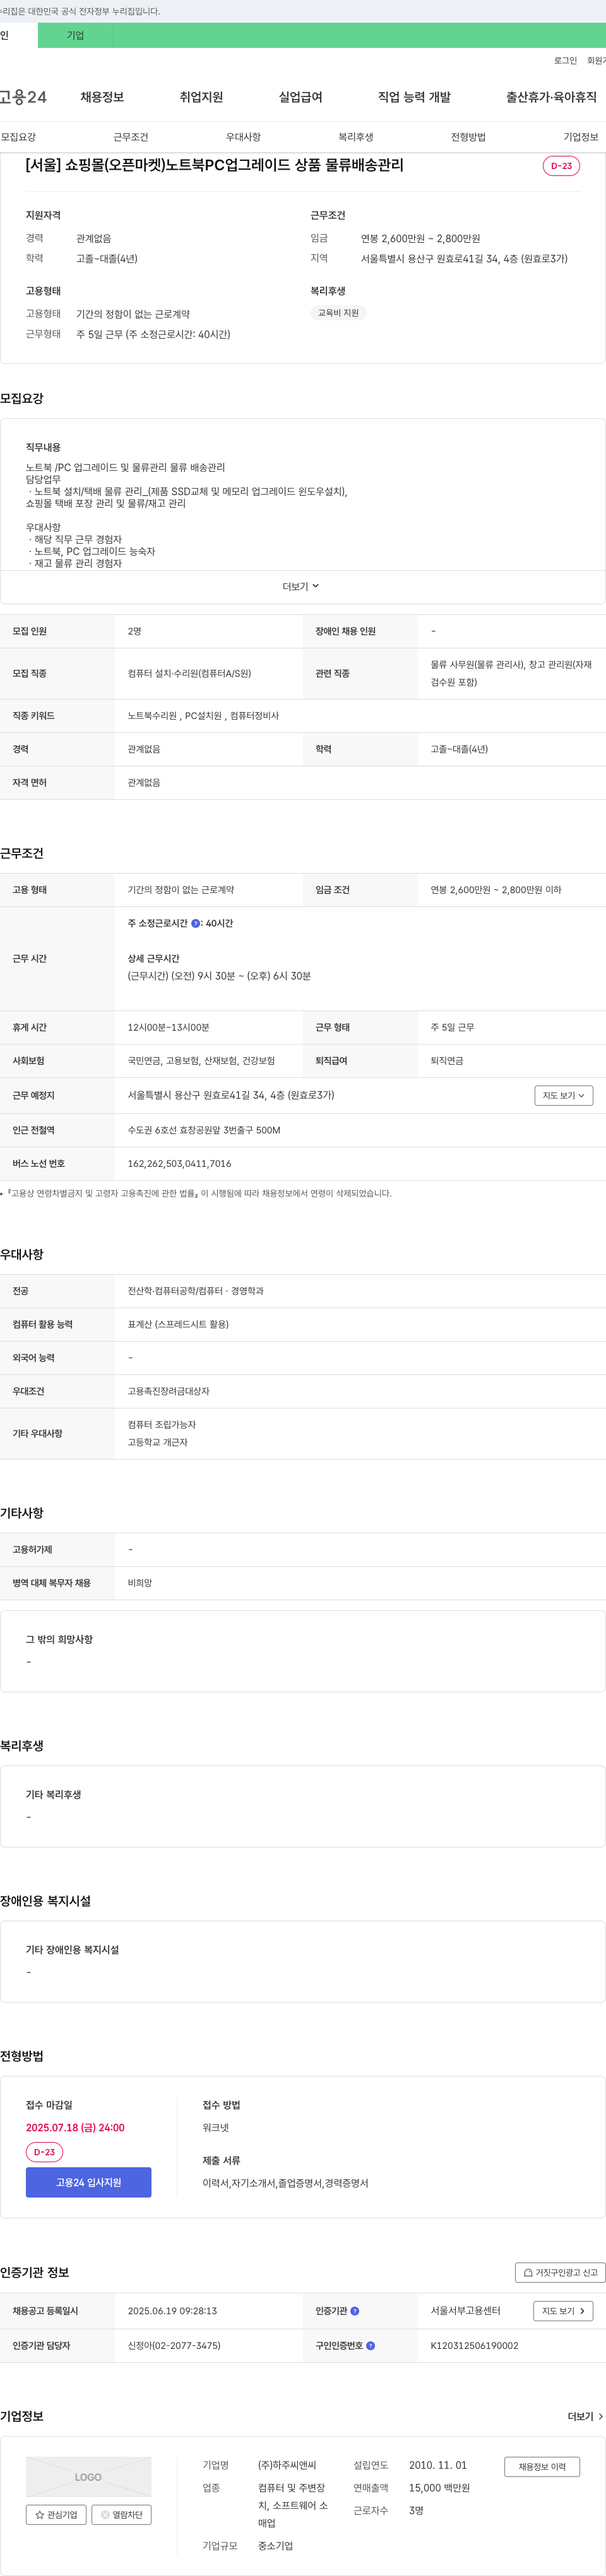This screenshot has width=606, height=2576.
Task: Expand the 더보기 section under 직무내용
Action: (x=301, y=587)
